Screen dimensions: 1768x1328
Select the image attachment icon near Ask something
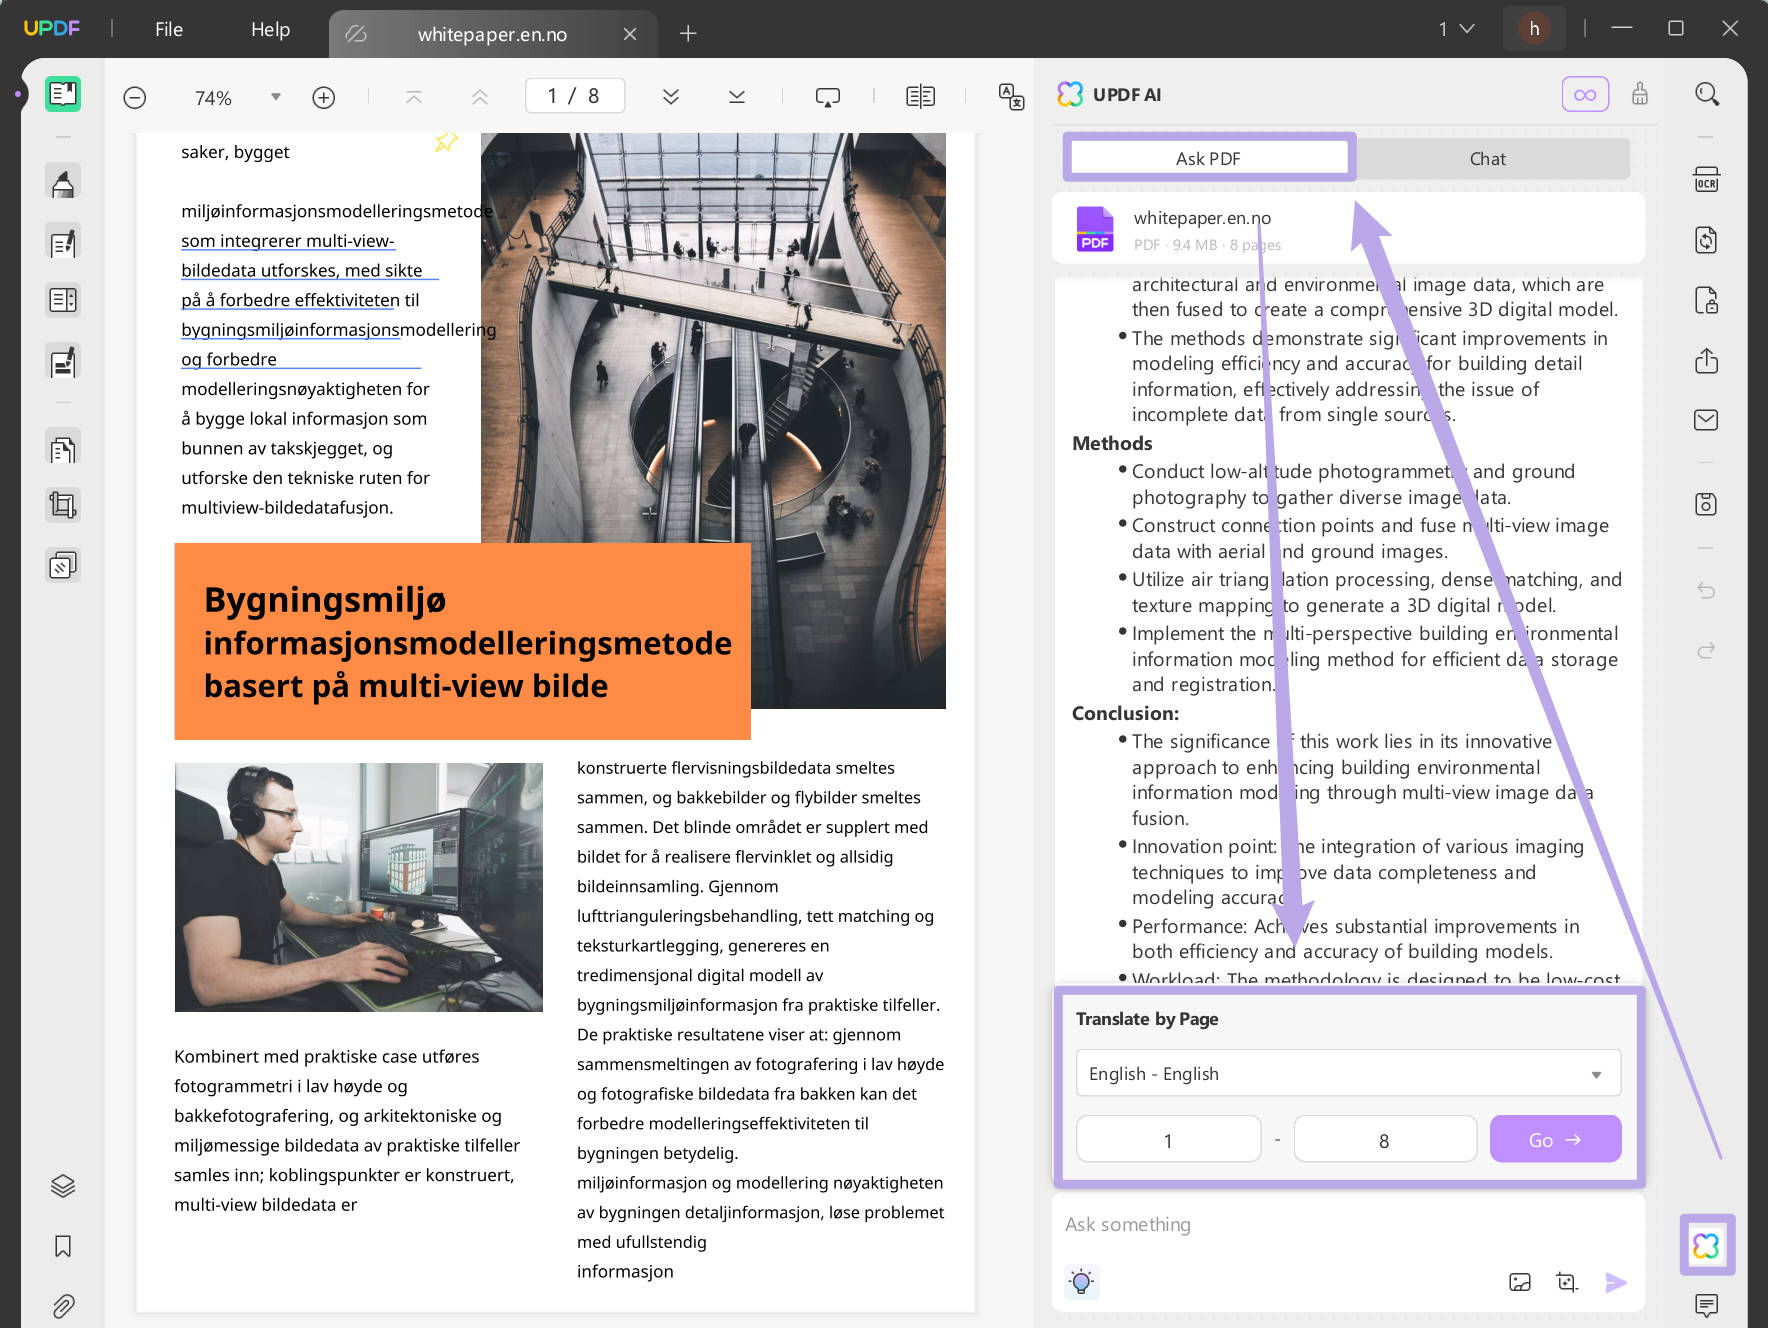pos(1520,1281)
